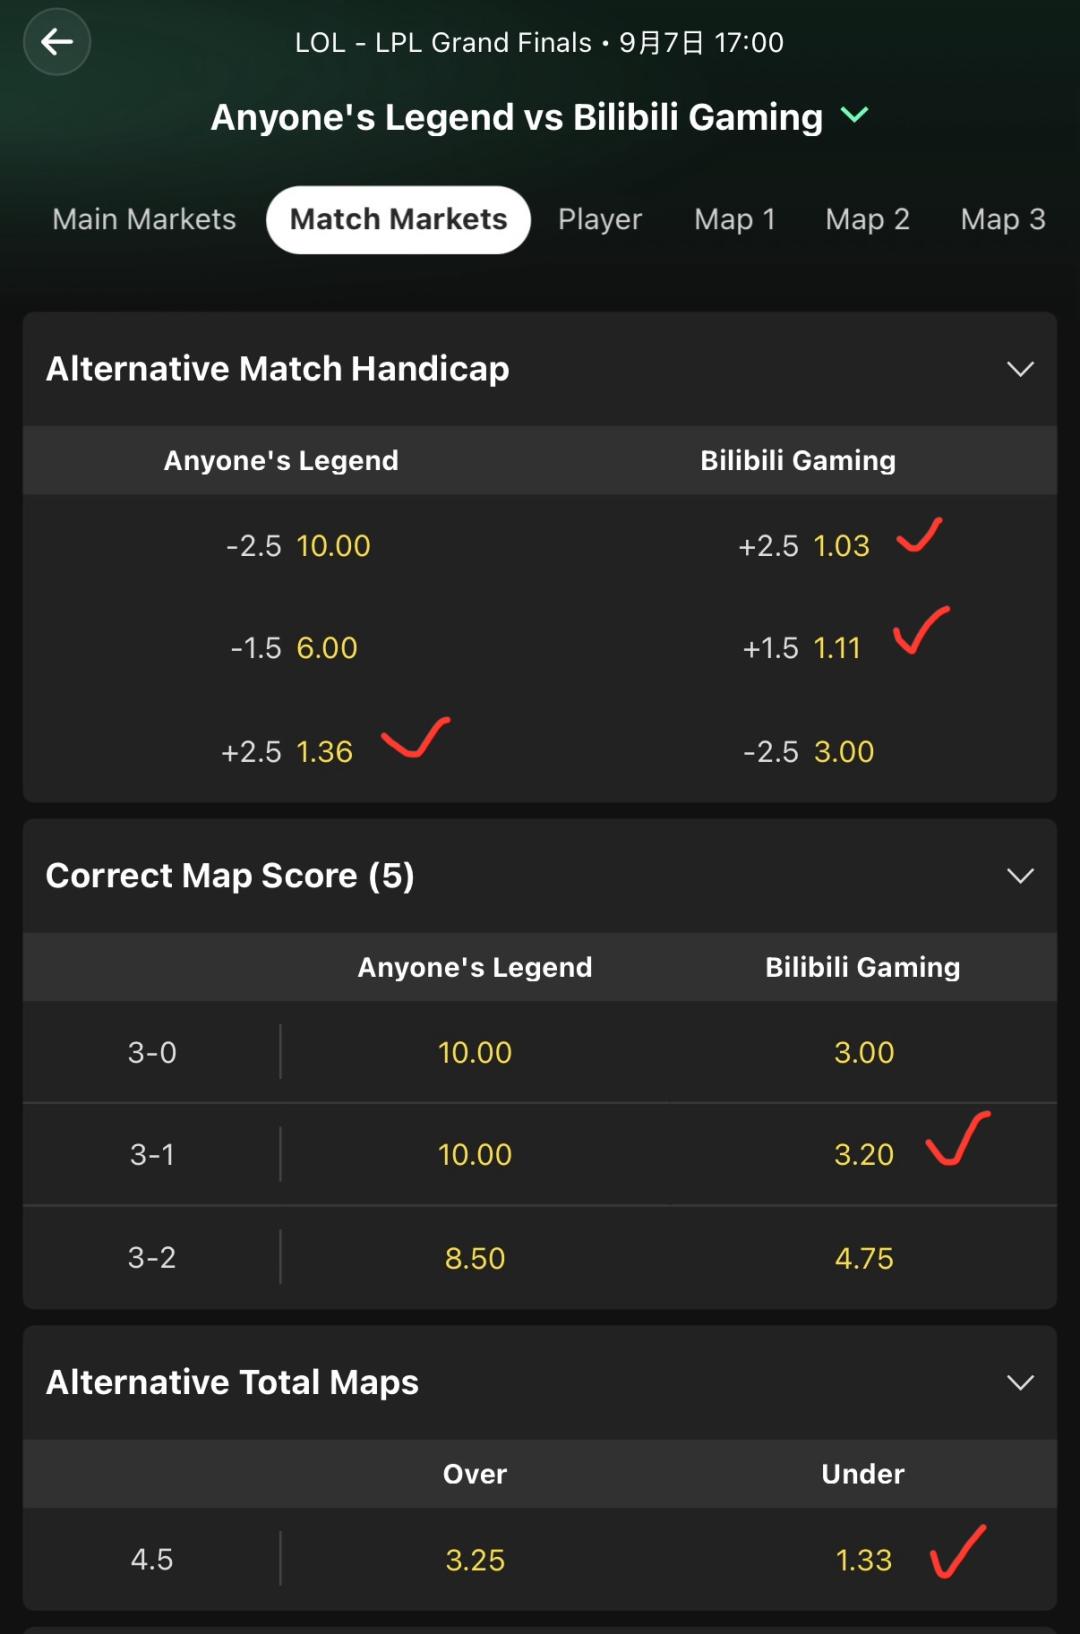Open the Player tab
This screenshot has height=1634, width=1080.
600,219
